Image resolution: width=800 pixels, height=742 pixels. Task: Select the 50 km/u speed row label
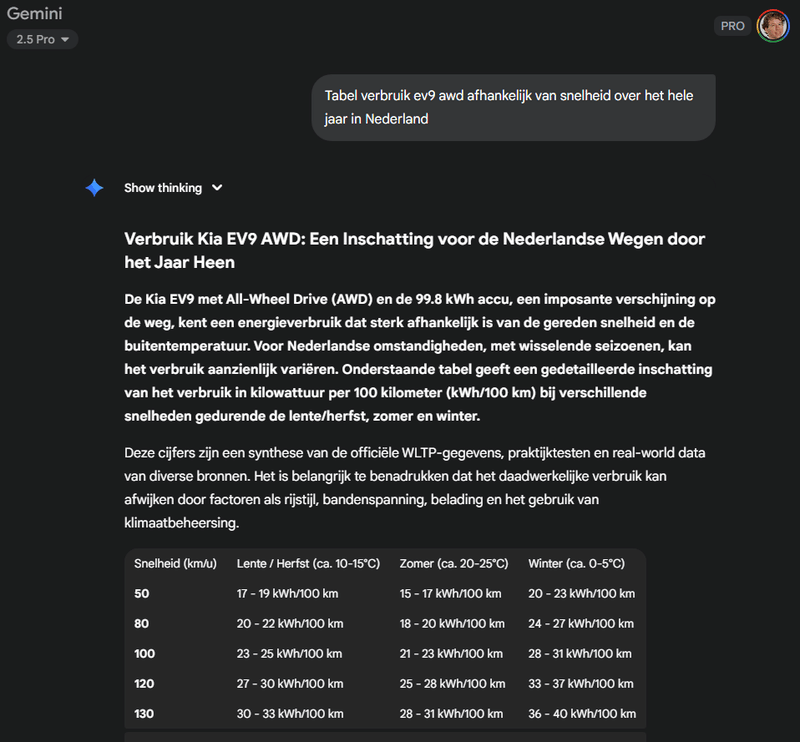click(x=142, y=593)
